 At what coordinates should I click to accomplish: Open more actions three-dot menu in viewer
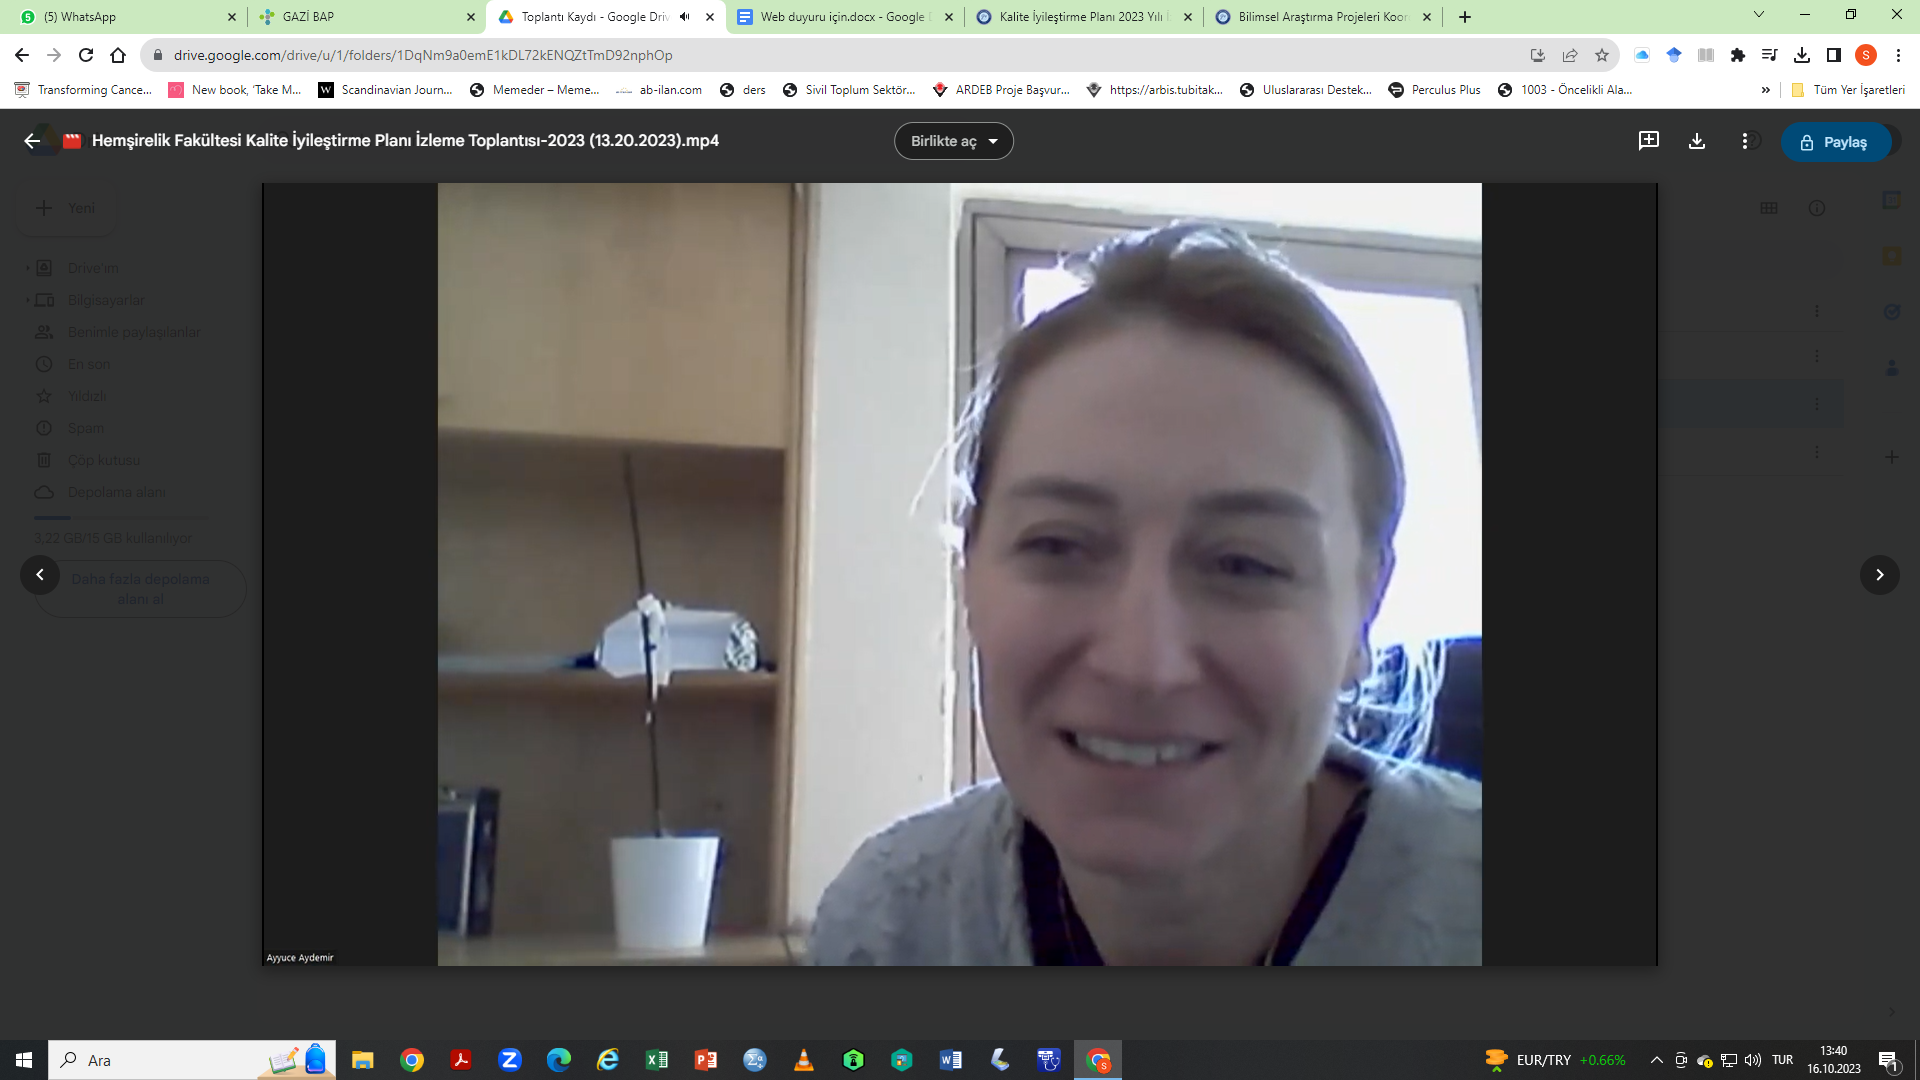tap(1745, 141)
